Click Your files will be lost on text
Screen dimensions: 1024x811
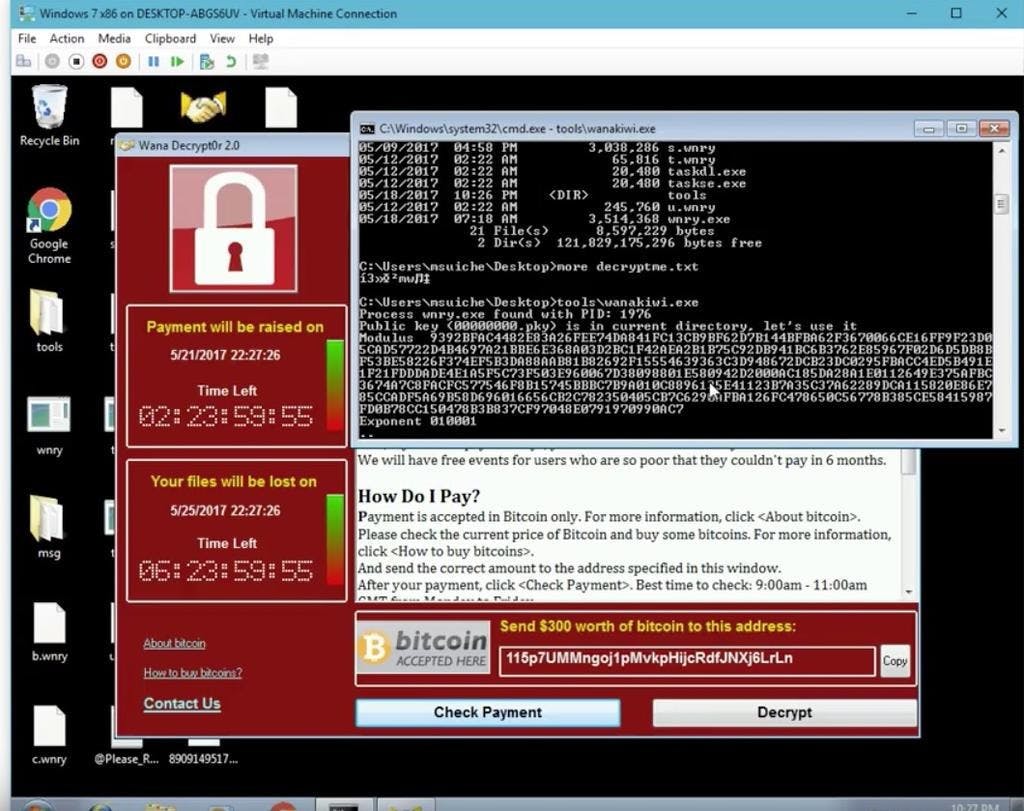[x=234, y=482]
